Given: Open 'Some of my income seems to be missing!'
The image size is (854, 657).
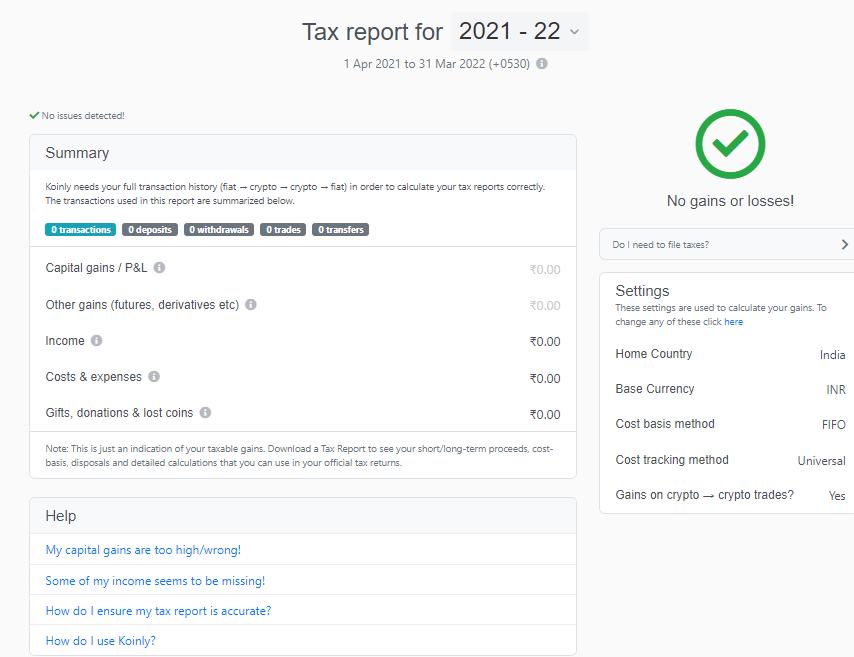Looking at the screenshot, I should coord(155,581).
